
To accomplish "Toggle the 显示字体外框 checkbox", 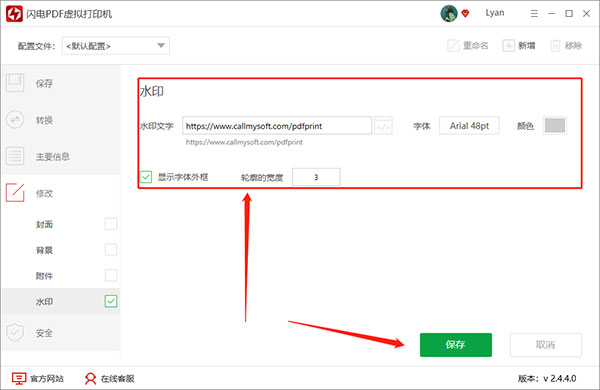I will 146,177.
